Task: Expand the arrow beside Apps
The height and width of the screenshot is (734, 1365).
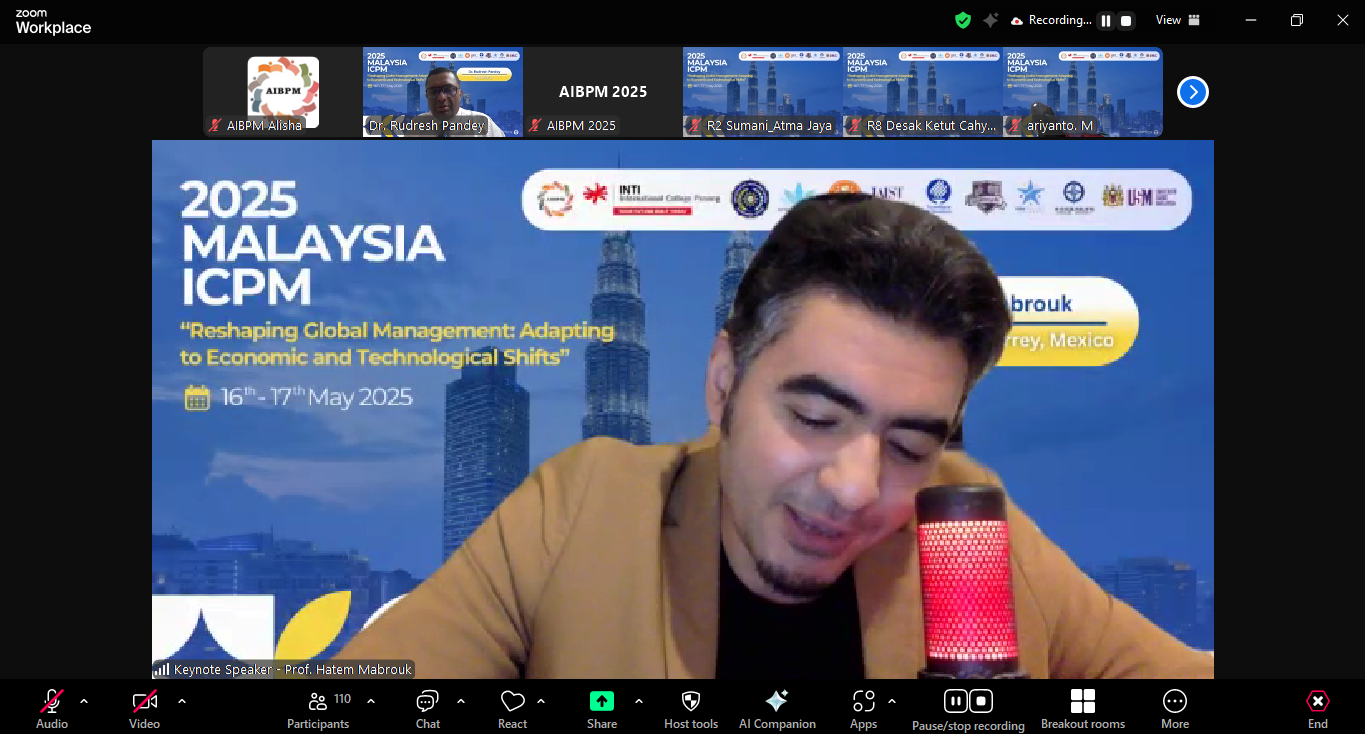Action: tap(892, 701)
